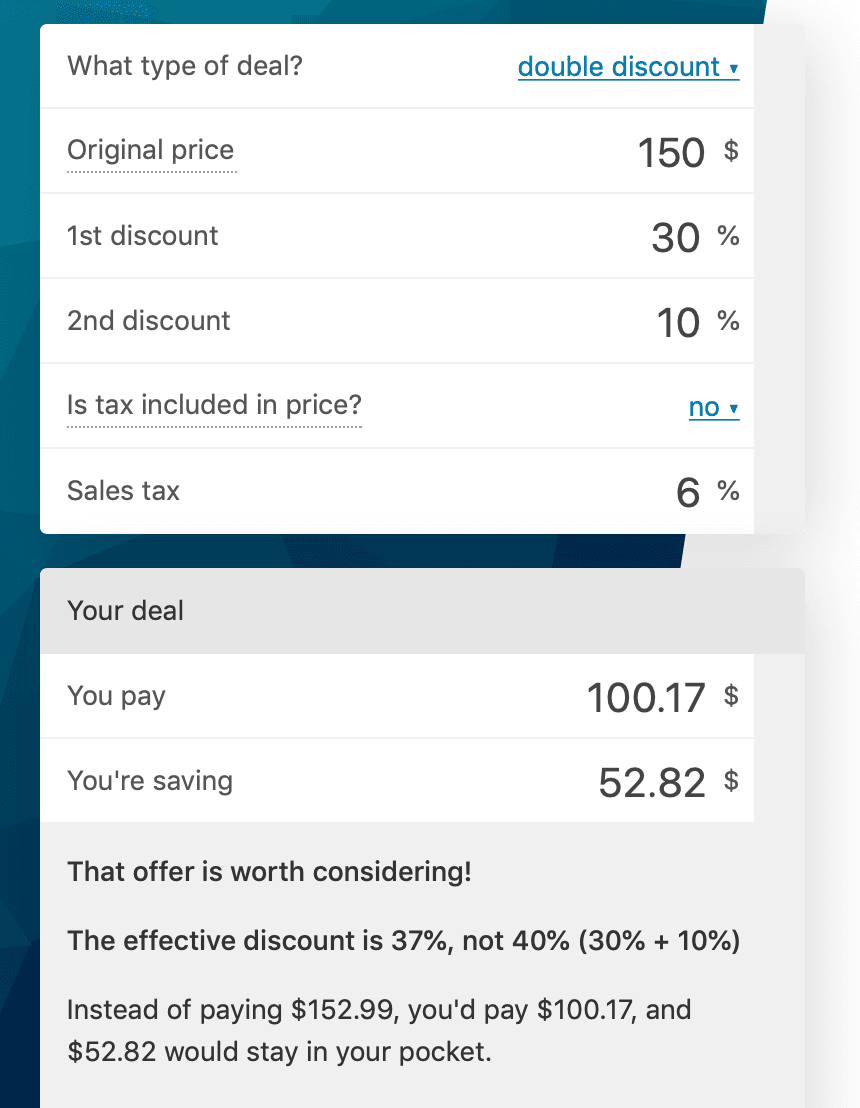The width and height of the screenshot is (860, 1108).
Task: Click 'That offer is worth considering!' text
Action: point(268,872)
